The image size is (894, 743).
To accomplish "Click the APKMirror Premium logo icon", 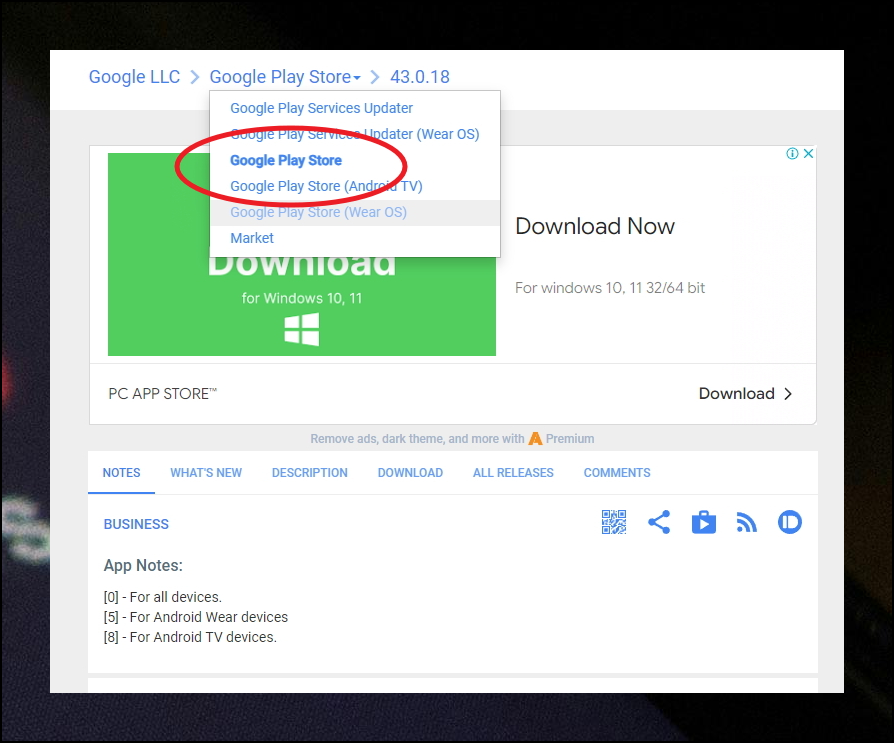I will point(535,439).
